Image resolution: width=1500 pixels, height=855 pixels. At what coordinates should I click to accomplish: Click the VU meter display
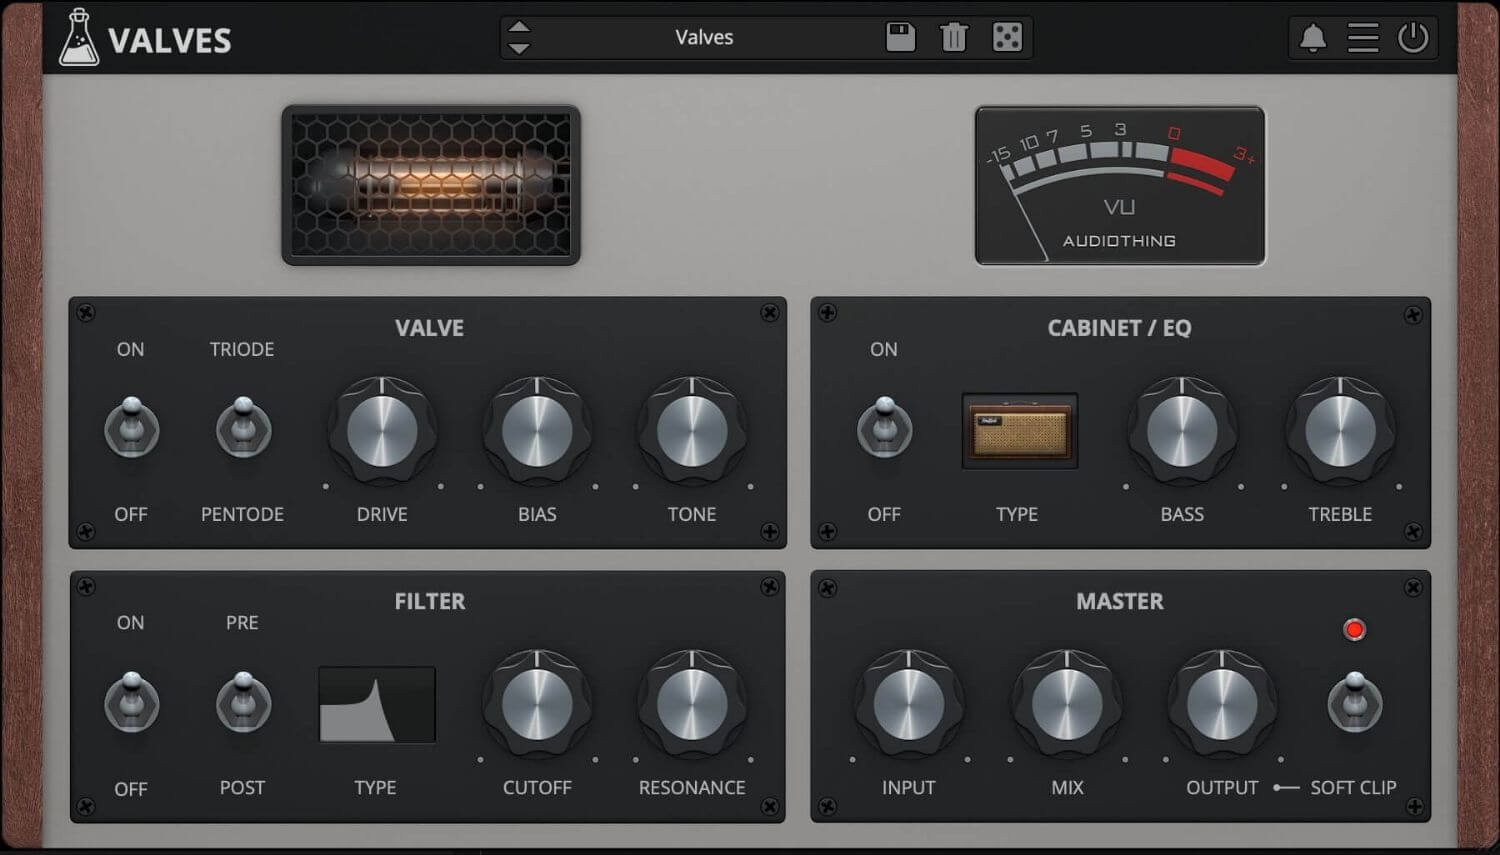(1120, 185)
